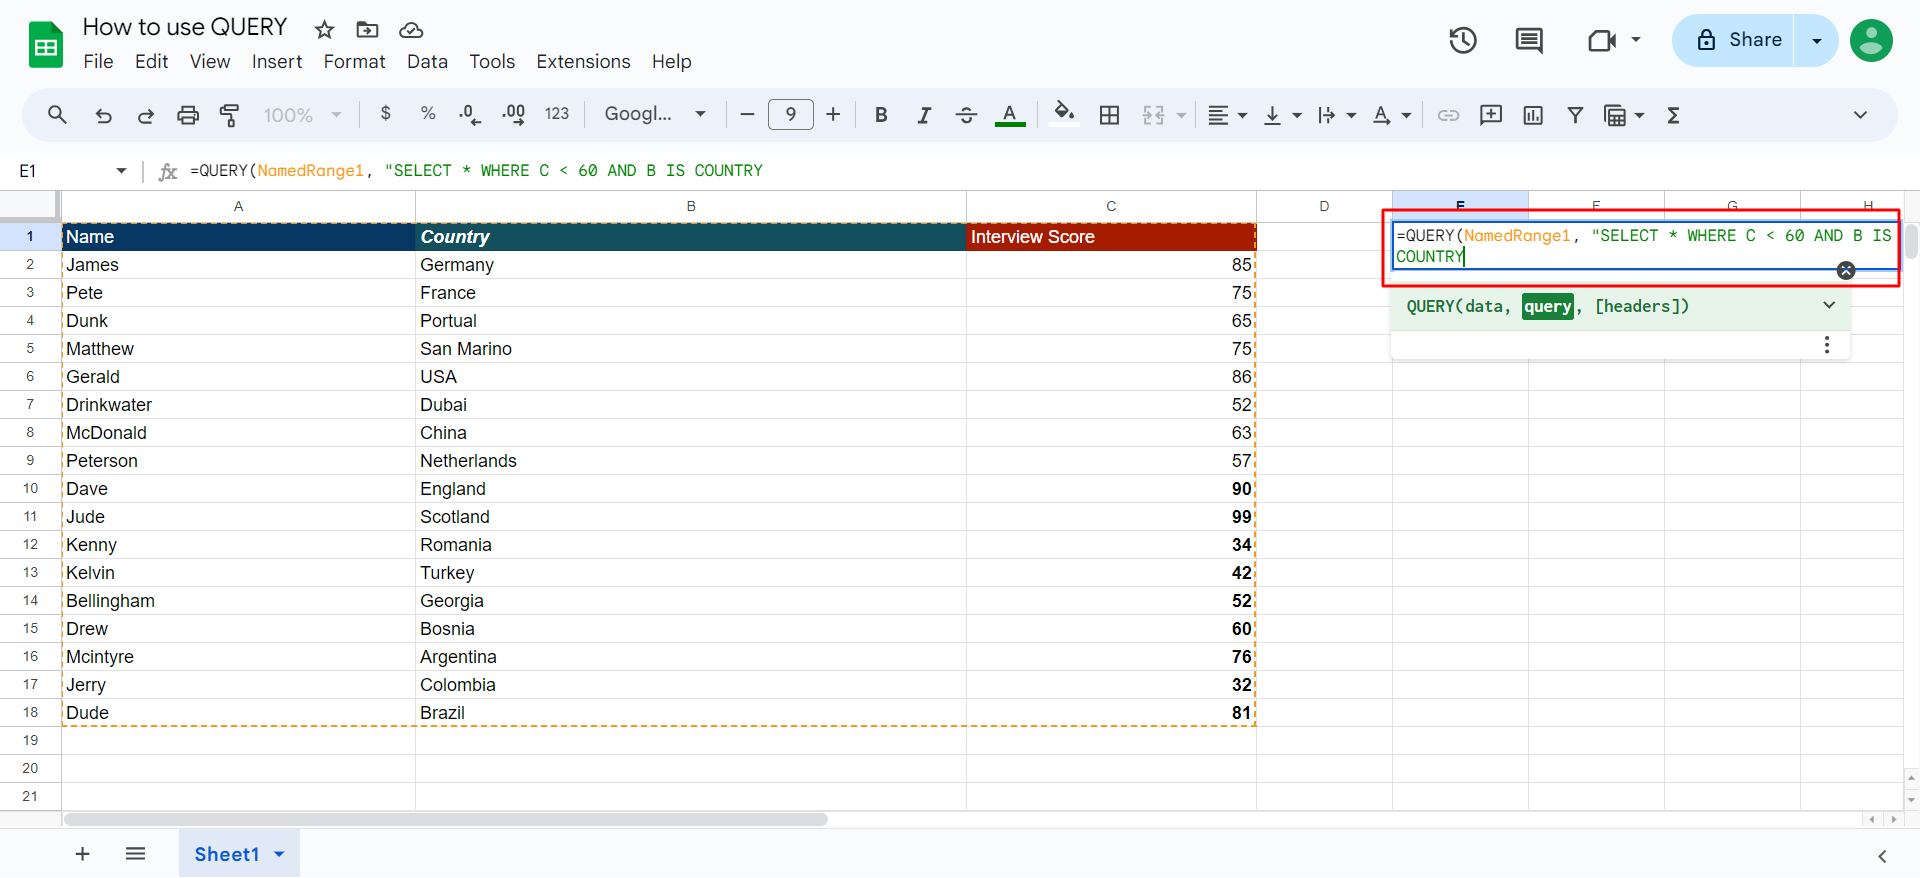Open the all sheets list
1920x878 pixels.
(x=136, y=854)
